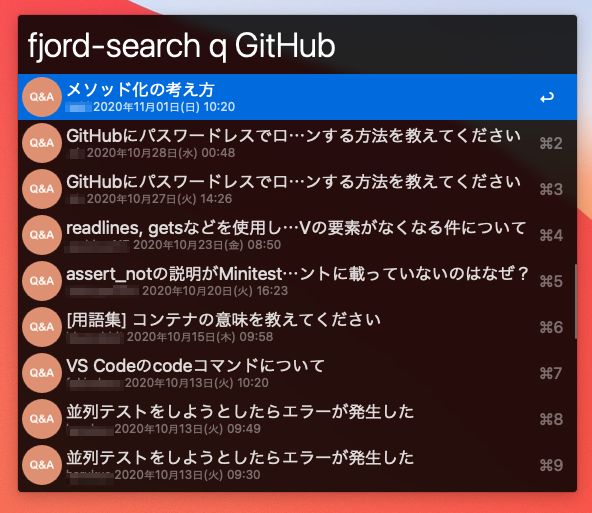Click the ⌘9 shortcut label
Screen dimensions: 592x513
click(x=551, y=466)
